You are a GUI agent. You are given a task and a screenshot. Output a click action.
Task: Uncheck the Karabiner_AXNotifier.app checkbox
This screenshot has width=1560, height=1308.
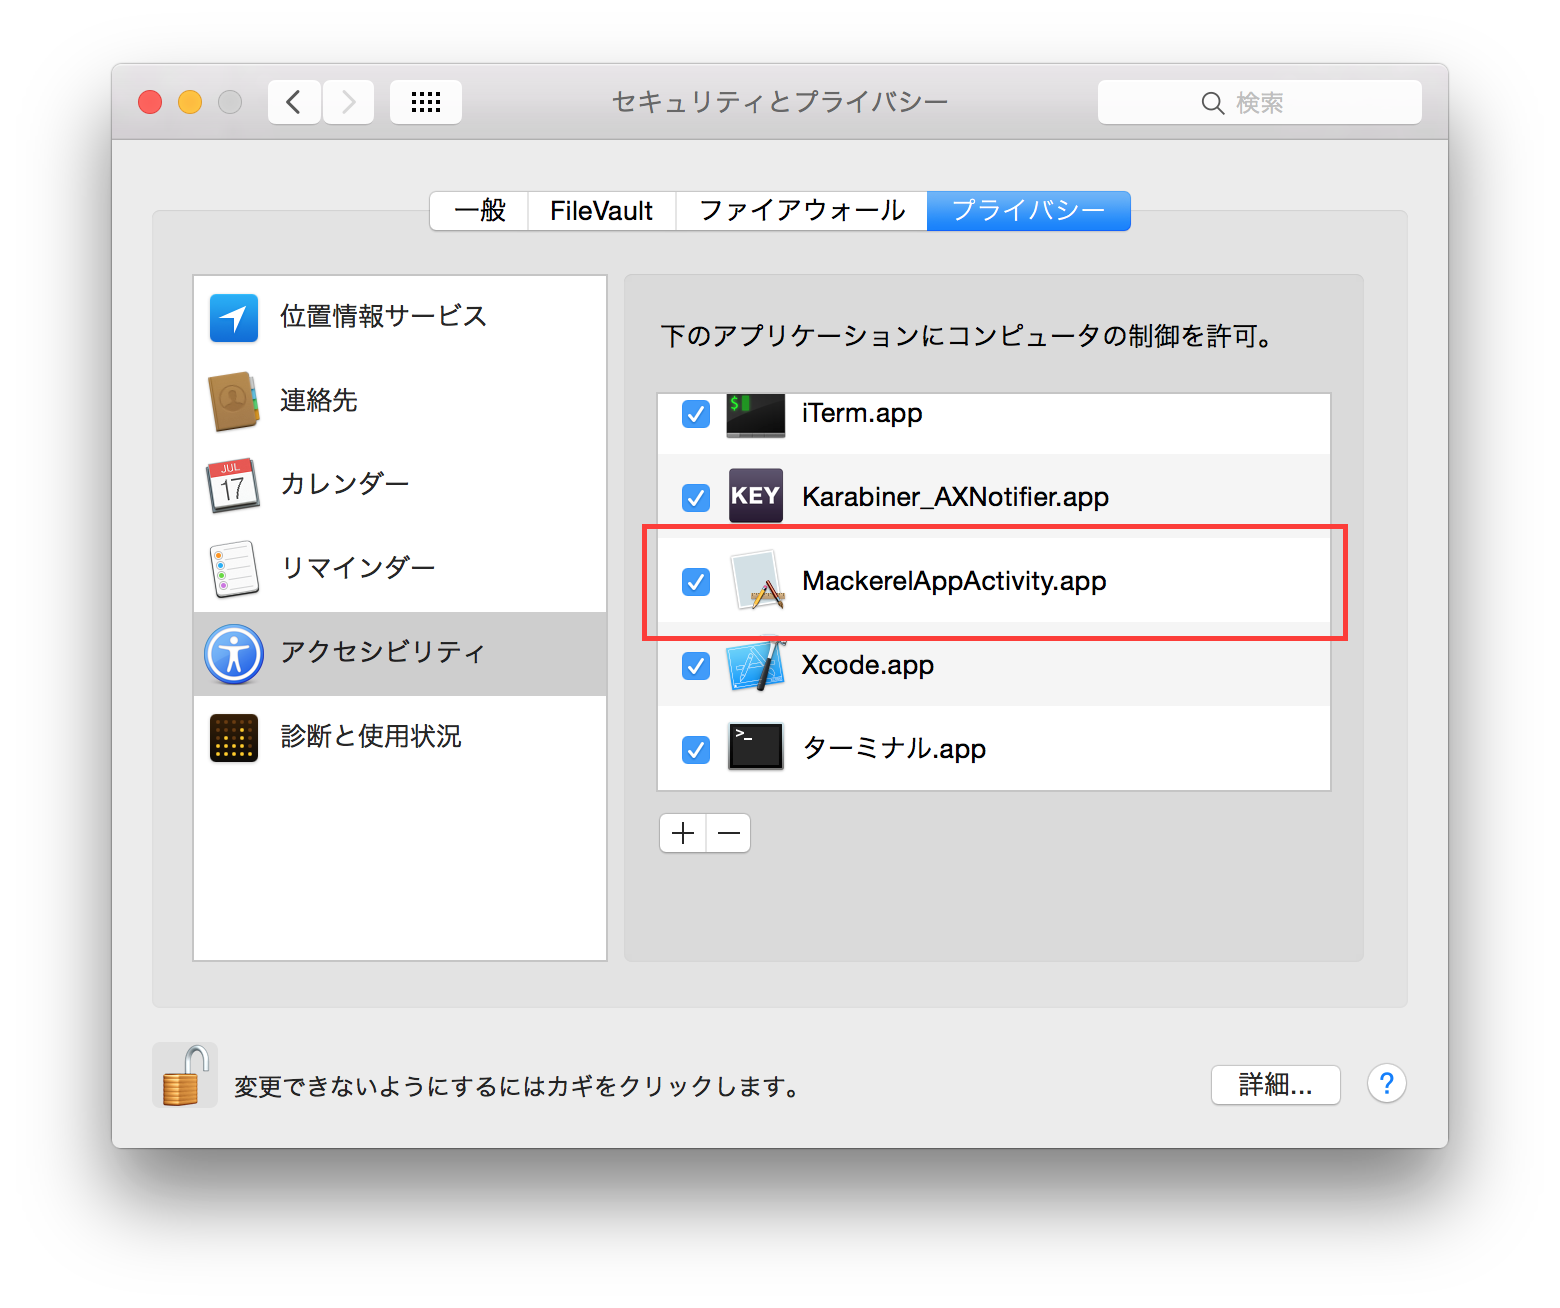click(696, 497)
